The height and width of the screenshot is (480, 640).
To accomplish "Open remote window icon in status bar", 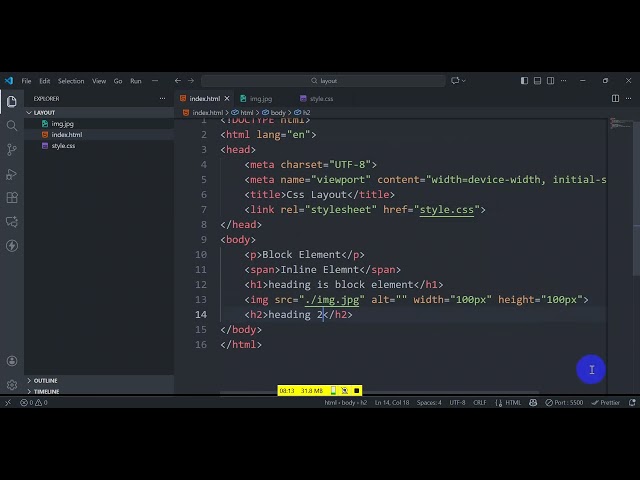I will (x=8, y=402).
